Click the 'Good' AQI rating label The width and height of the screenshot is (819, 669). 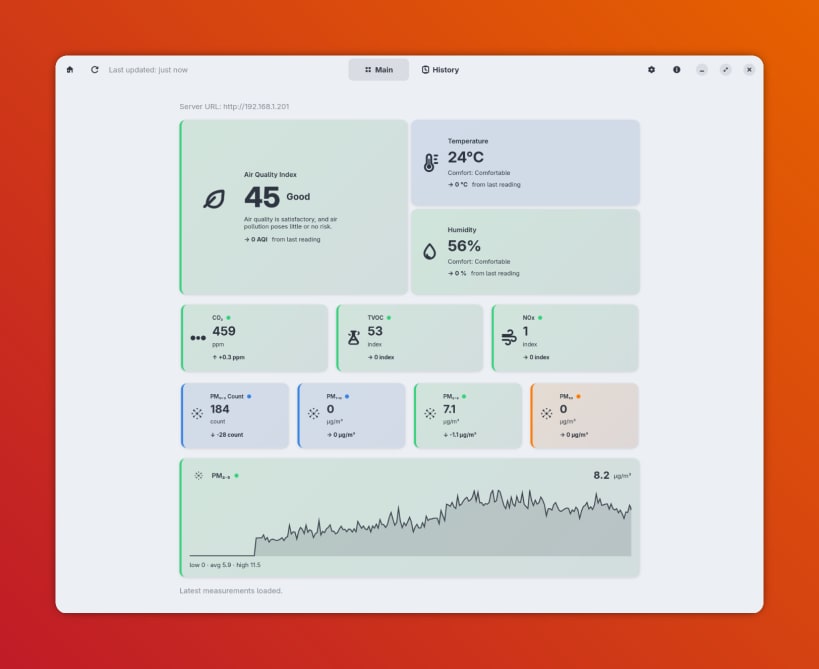(298, 197)
